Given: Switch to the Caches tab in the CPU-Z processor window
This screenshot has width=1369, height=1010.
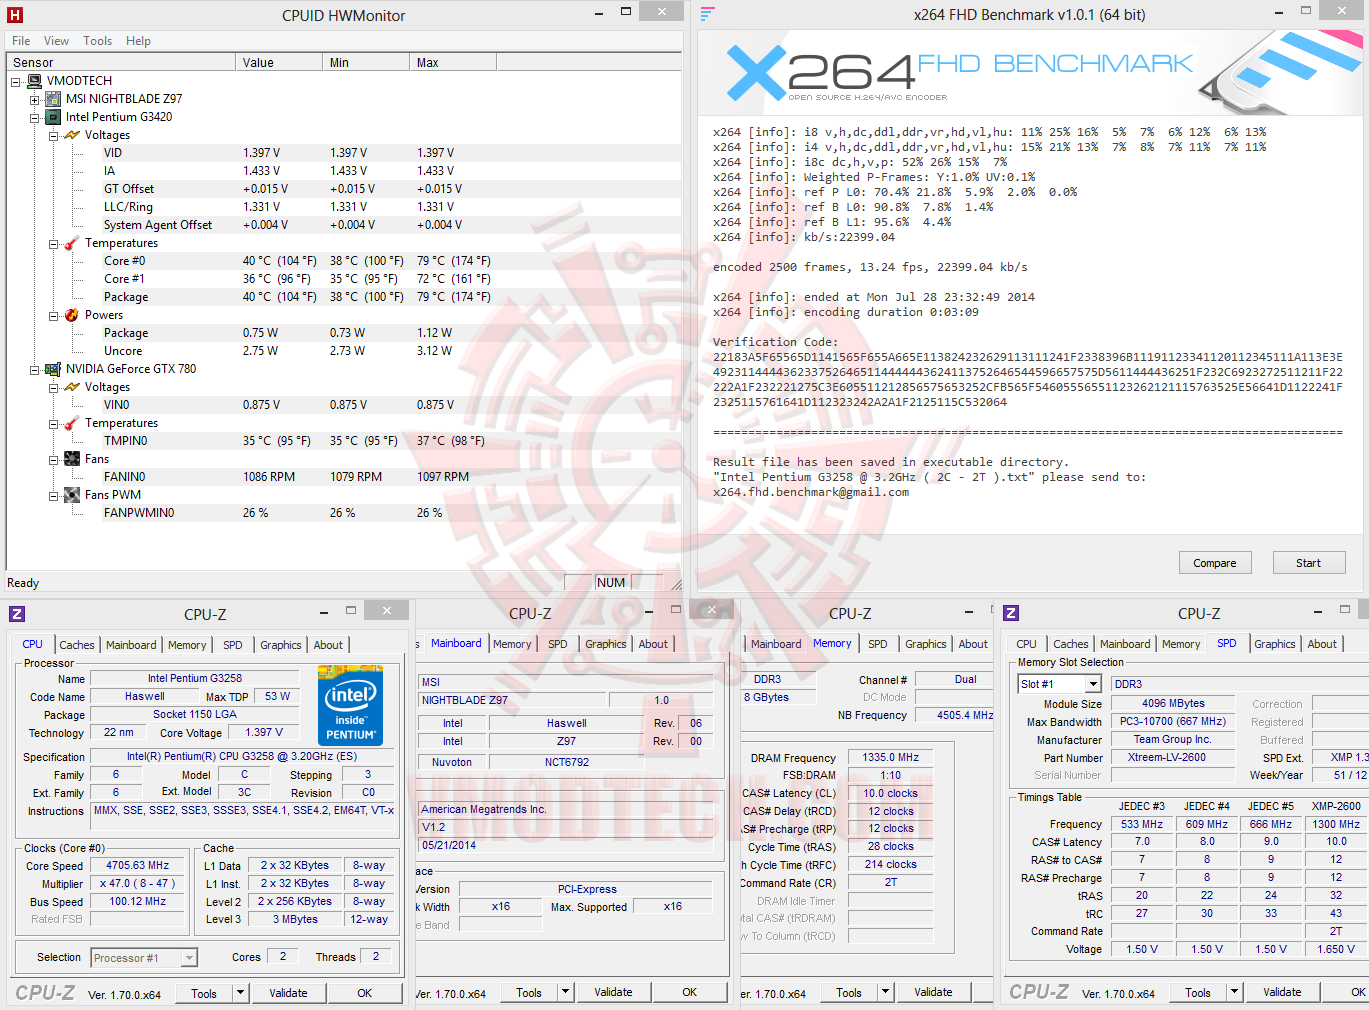Looking at the screenshot, I should (x=77, y=645).
